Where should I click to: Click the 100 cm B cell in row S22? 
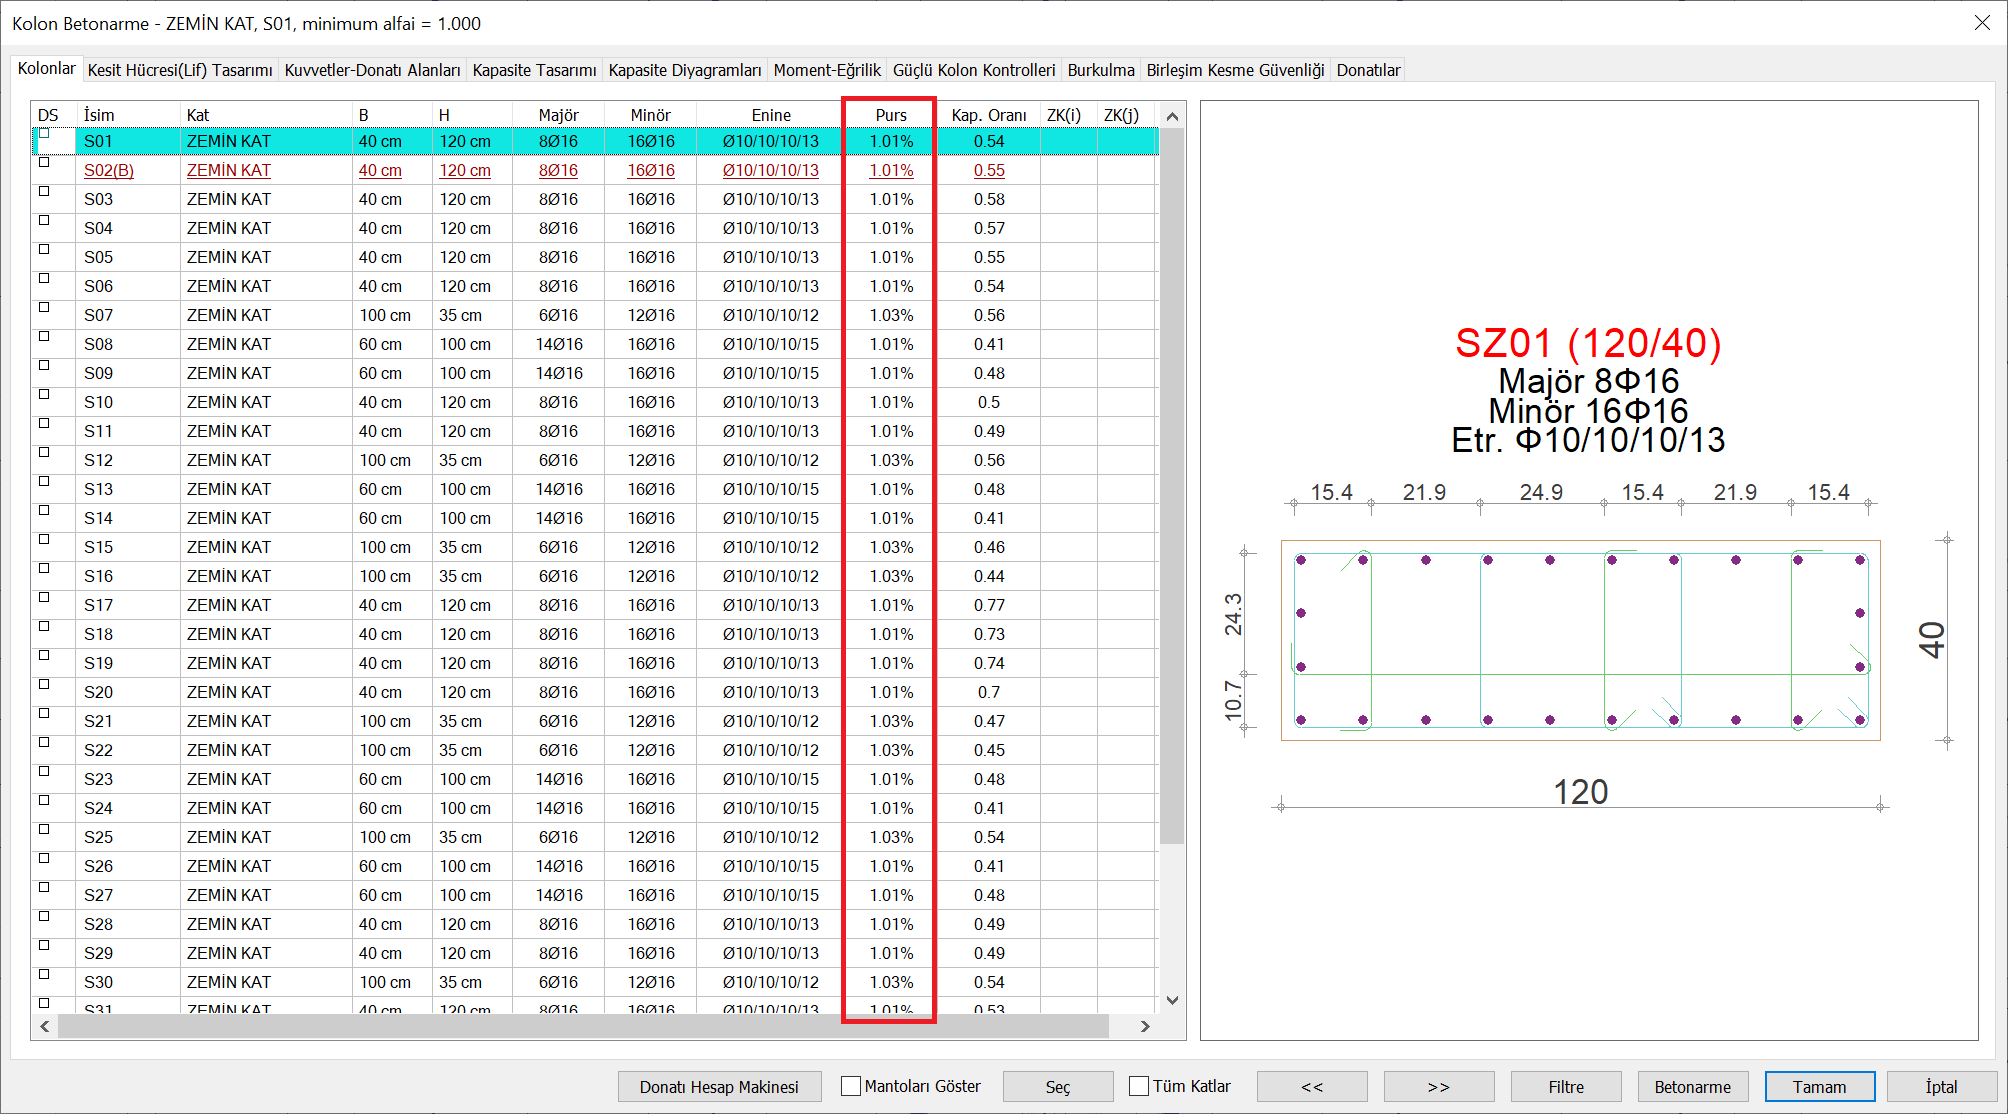[392, 750]
